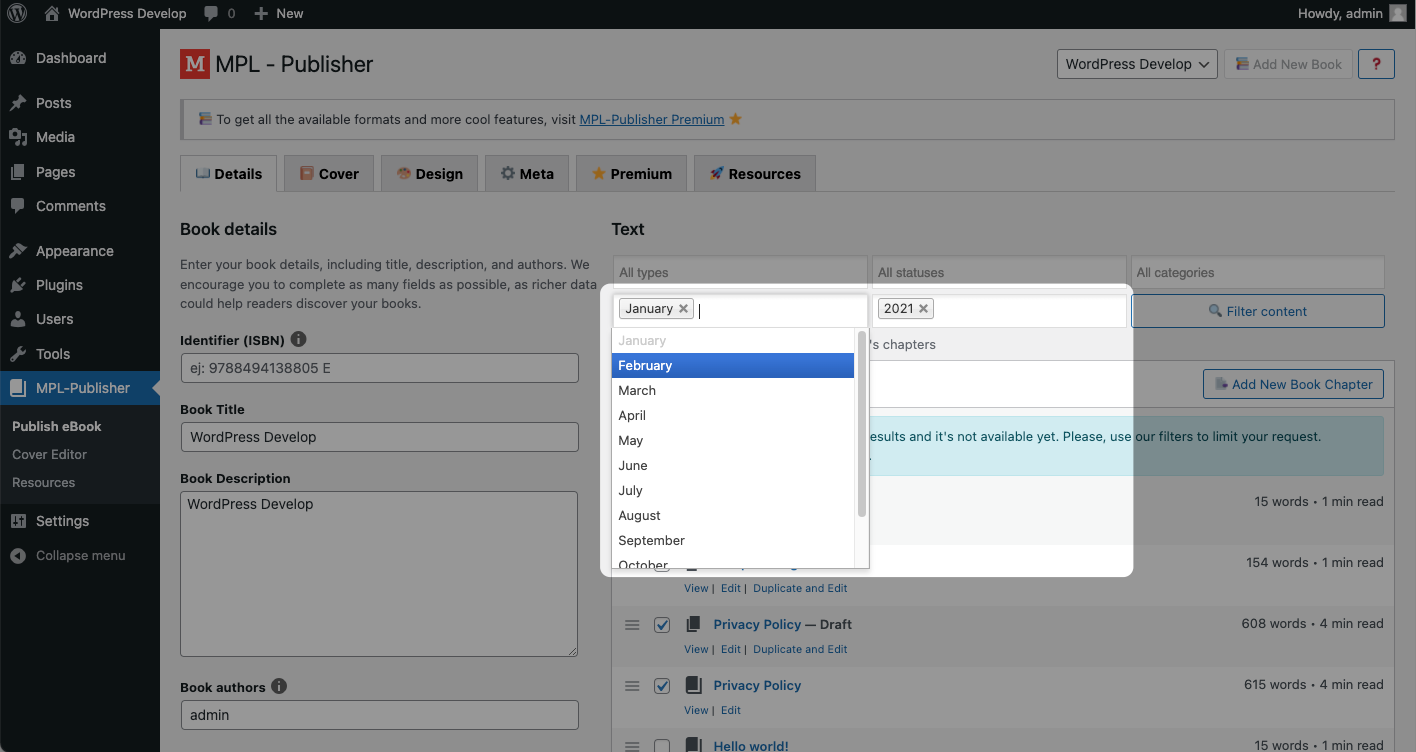Open Publish eBook in the sidebar submenu

click(57, 426)
